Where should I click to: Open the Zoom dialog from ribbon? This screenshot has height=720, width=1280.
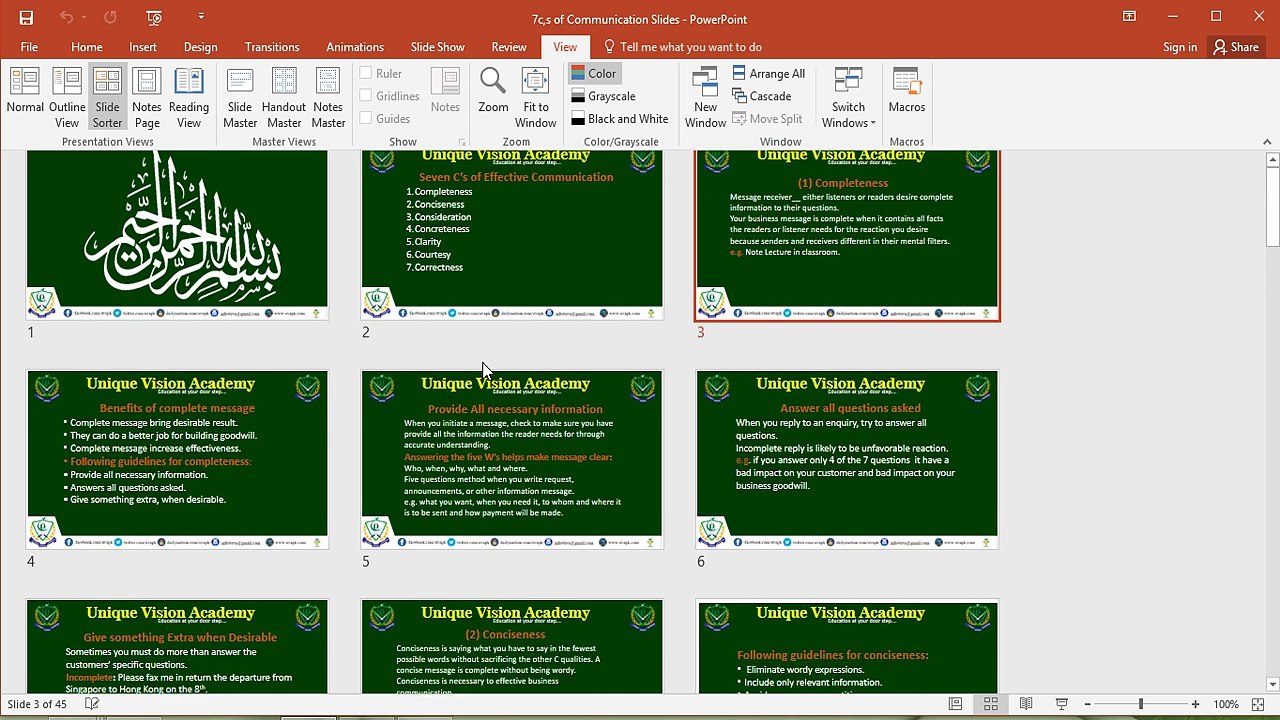493,91
